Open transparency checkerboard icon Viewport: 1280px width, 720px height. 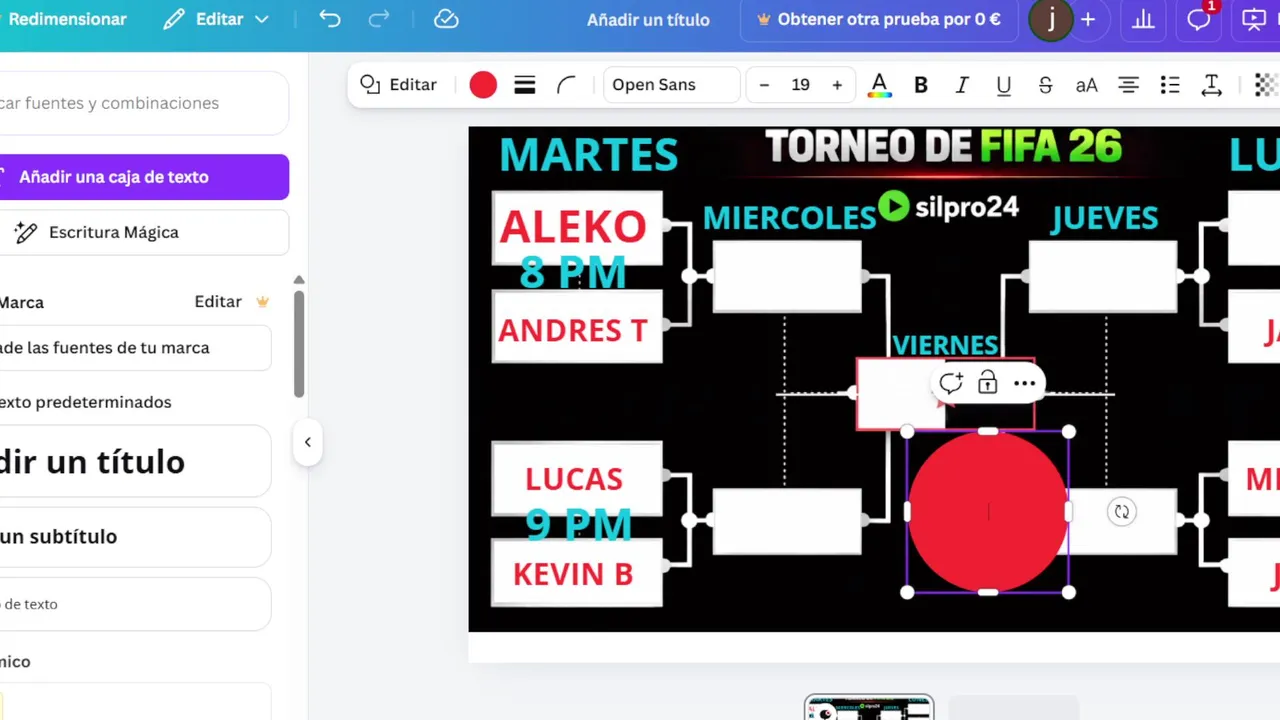pyautogui.click(x=1267, y=85)
